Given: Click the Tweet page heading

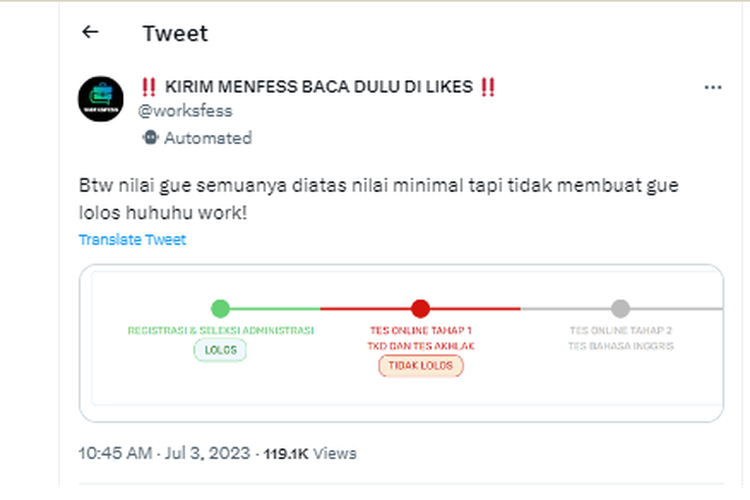Looking at the screenshot, I should [x=175, y=33].
